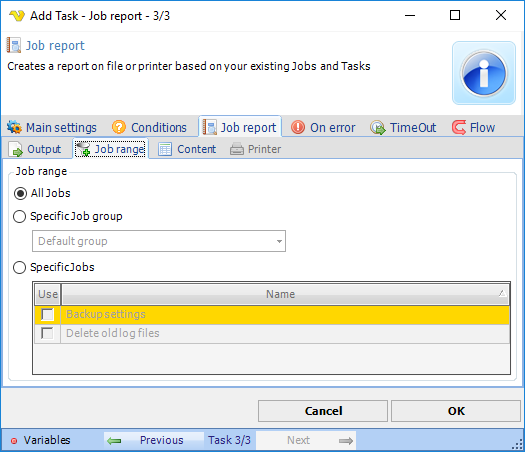Click the large blue info icon

click(x=484, y=73)
